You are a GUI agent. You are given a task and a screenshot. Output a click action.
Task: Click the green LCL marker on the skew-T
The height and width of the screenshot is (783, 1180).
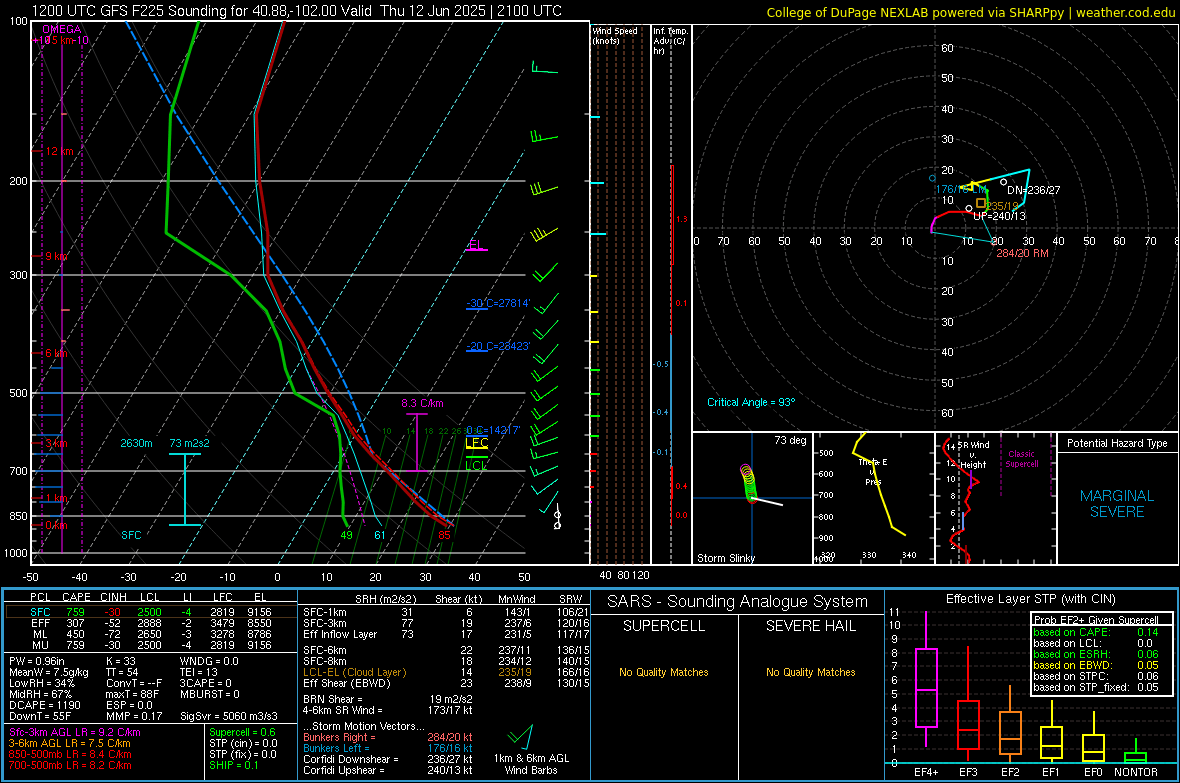pyautogui.click(x=476, y=465)
